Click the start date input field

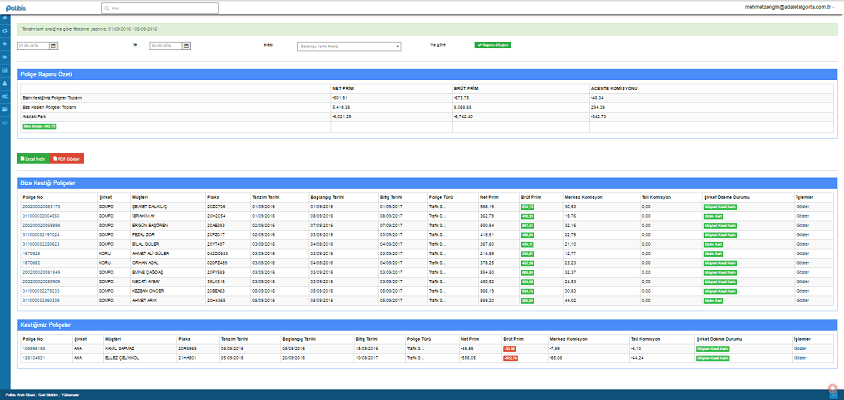[x=31, y=46]
